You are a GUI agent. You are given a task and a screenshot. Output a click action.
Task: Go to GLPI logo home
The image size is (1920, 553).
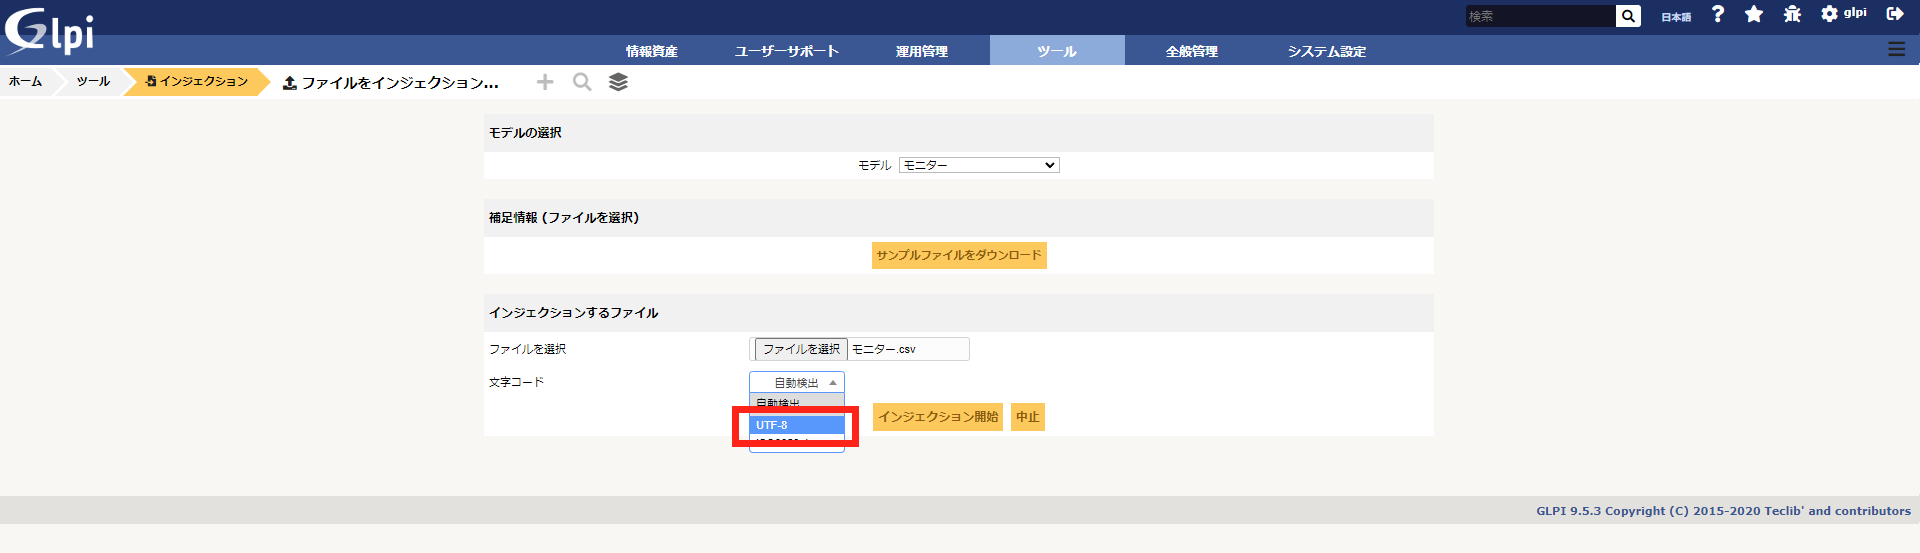(50, 30)
